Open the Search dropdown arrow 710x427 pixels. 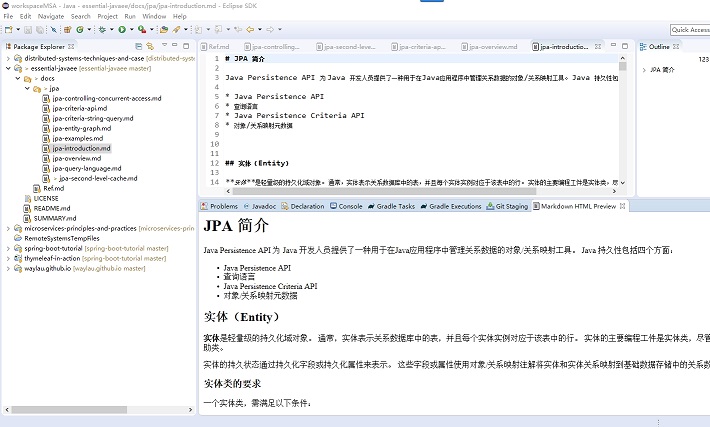(x=186, y=29)
